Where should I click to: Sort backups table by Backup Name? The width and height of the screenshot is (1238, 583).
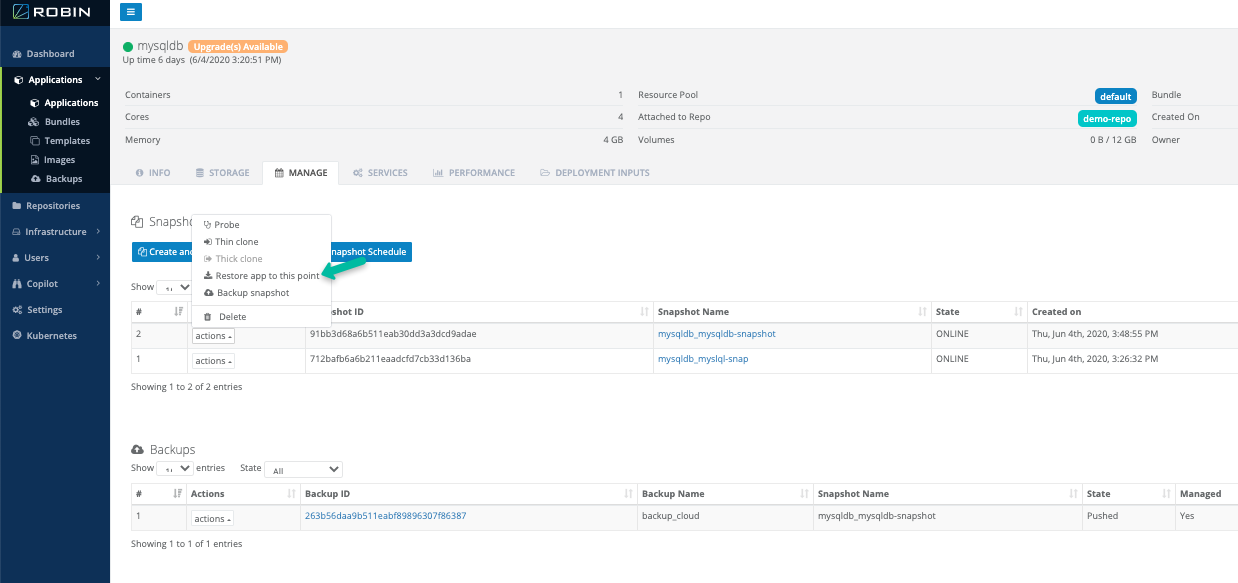point(725,494)
